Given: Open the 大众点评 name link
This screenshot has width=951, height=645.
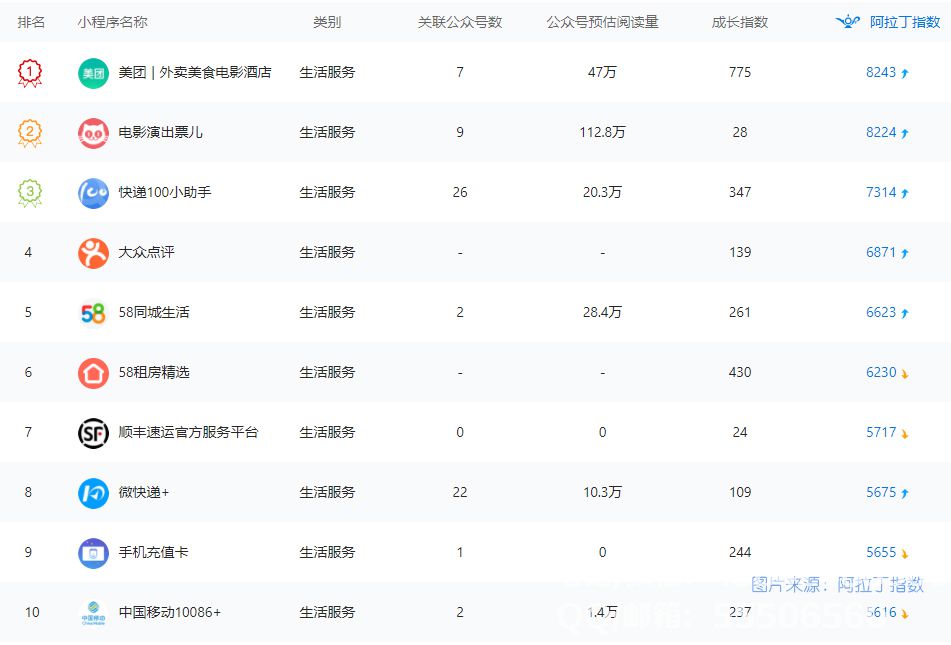Looking at the screenshot, I should [146, 252].
